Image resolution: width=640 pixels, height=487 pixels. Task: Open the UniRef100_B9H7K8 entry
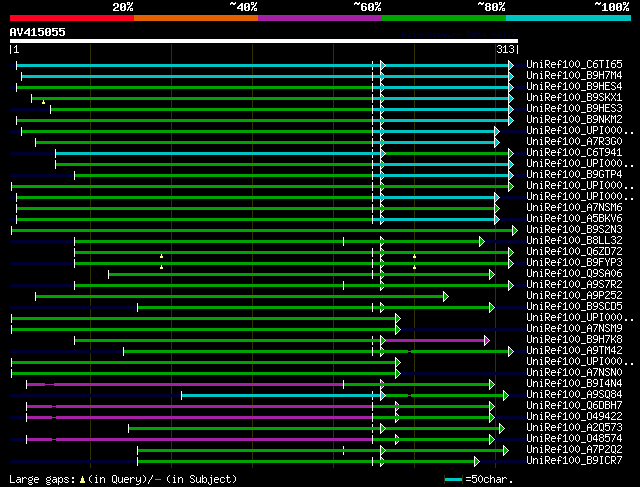(x=574, y=340)
